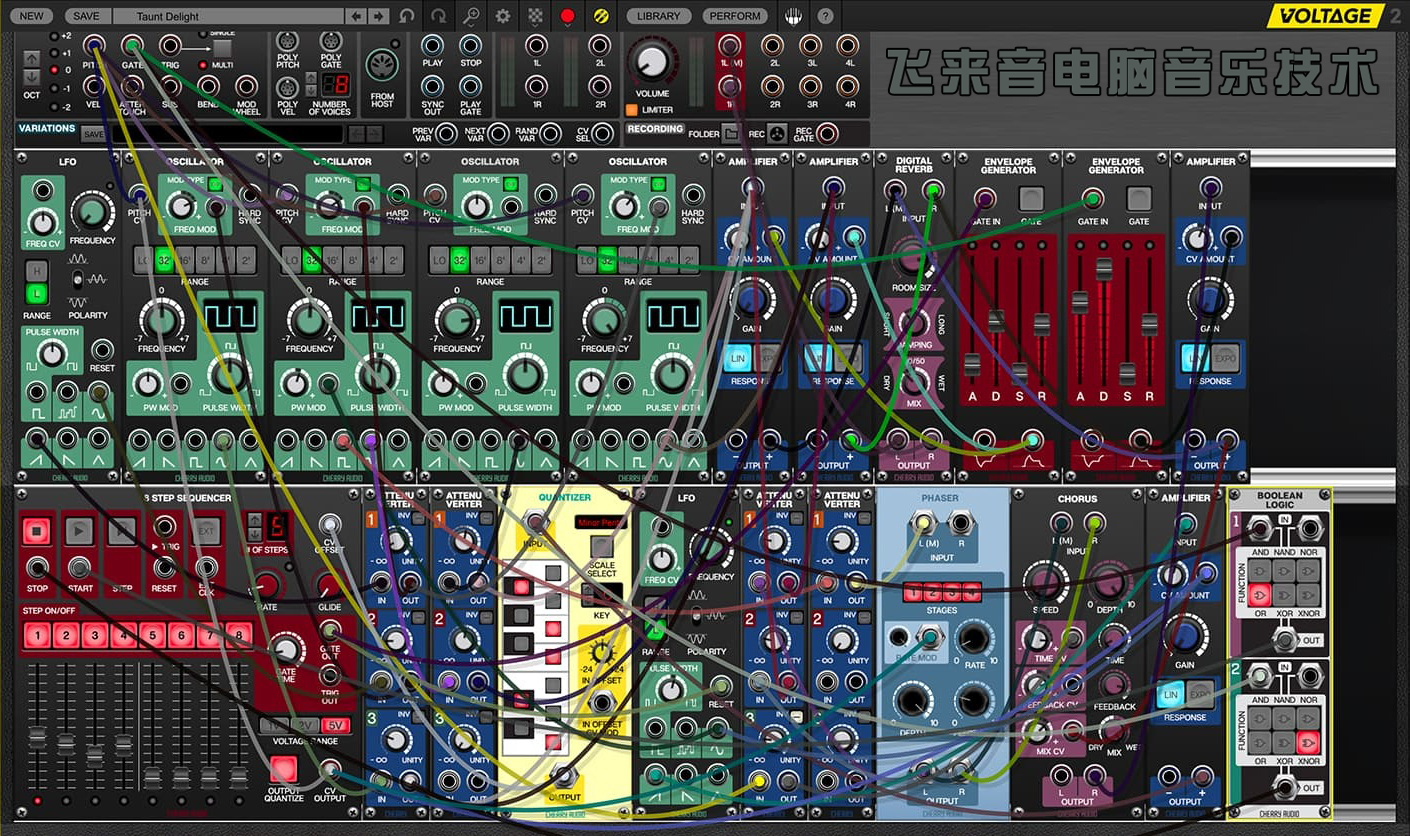Click the sequencer Start play button
The height and width of the screenshot is (836, 1410).
pyautogui.click(x=80, y=530)
